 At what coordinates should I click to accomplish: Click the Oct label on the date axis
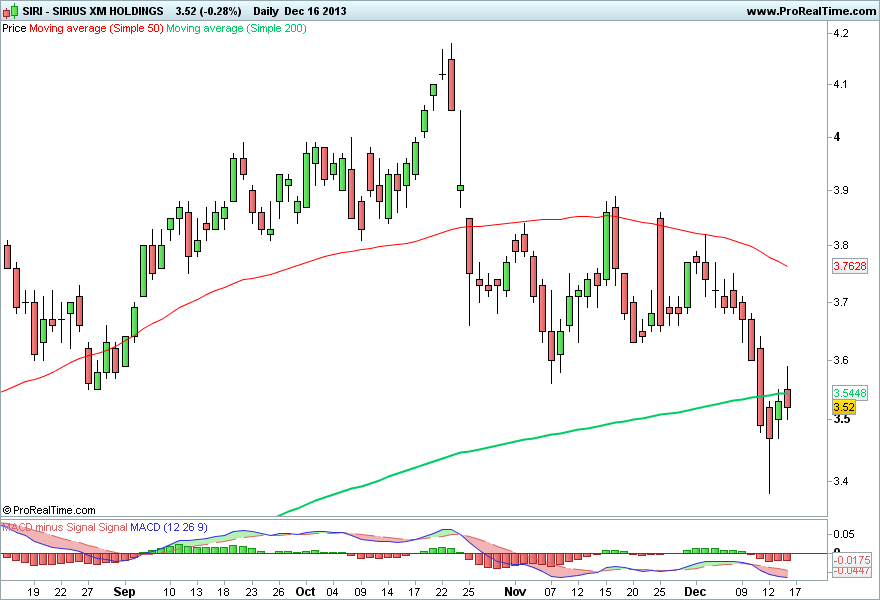(x=305, y=592)
